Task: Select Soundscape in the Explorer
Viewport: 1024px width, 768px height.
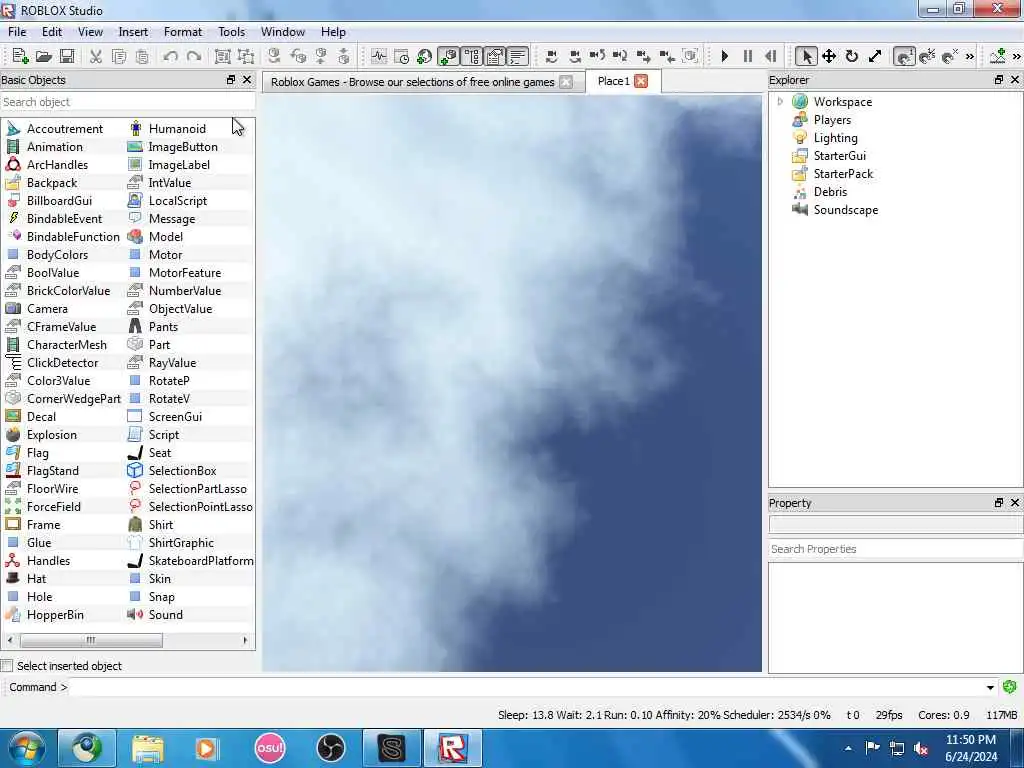Action: (x=846, y=210)
